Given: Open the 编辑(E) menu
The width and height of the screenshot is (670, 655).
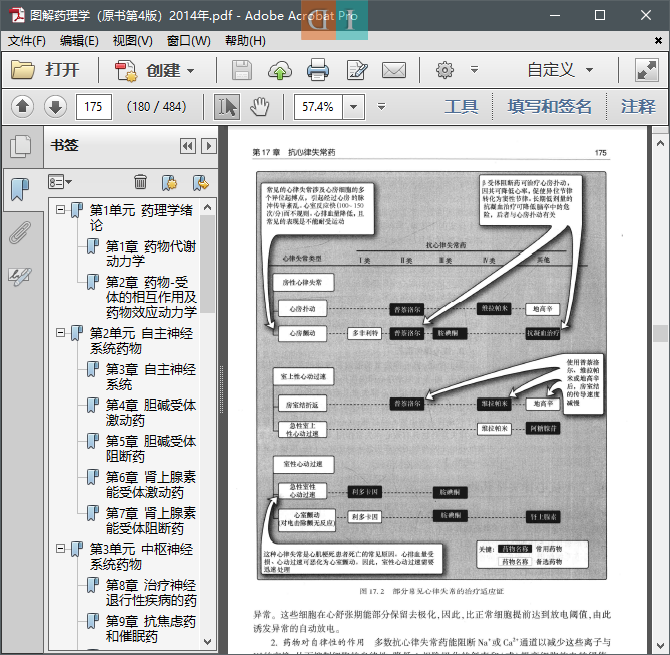Looking at the screenshot, I should tap(79, 41).
